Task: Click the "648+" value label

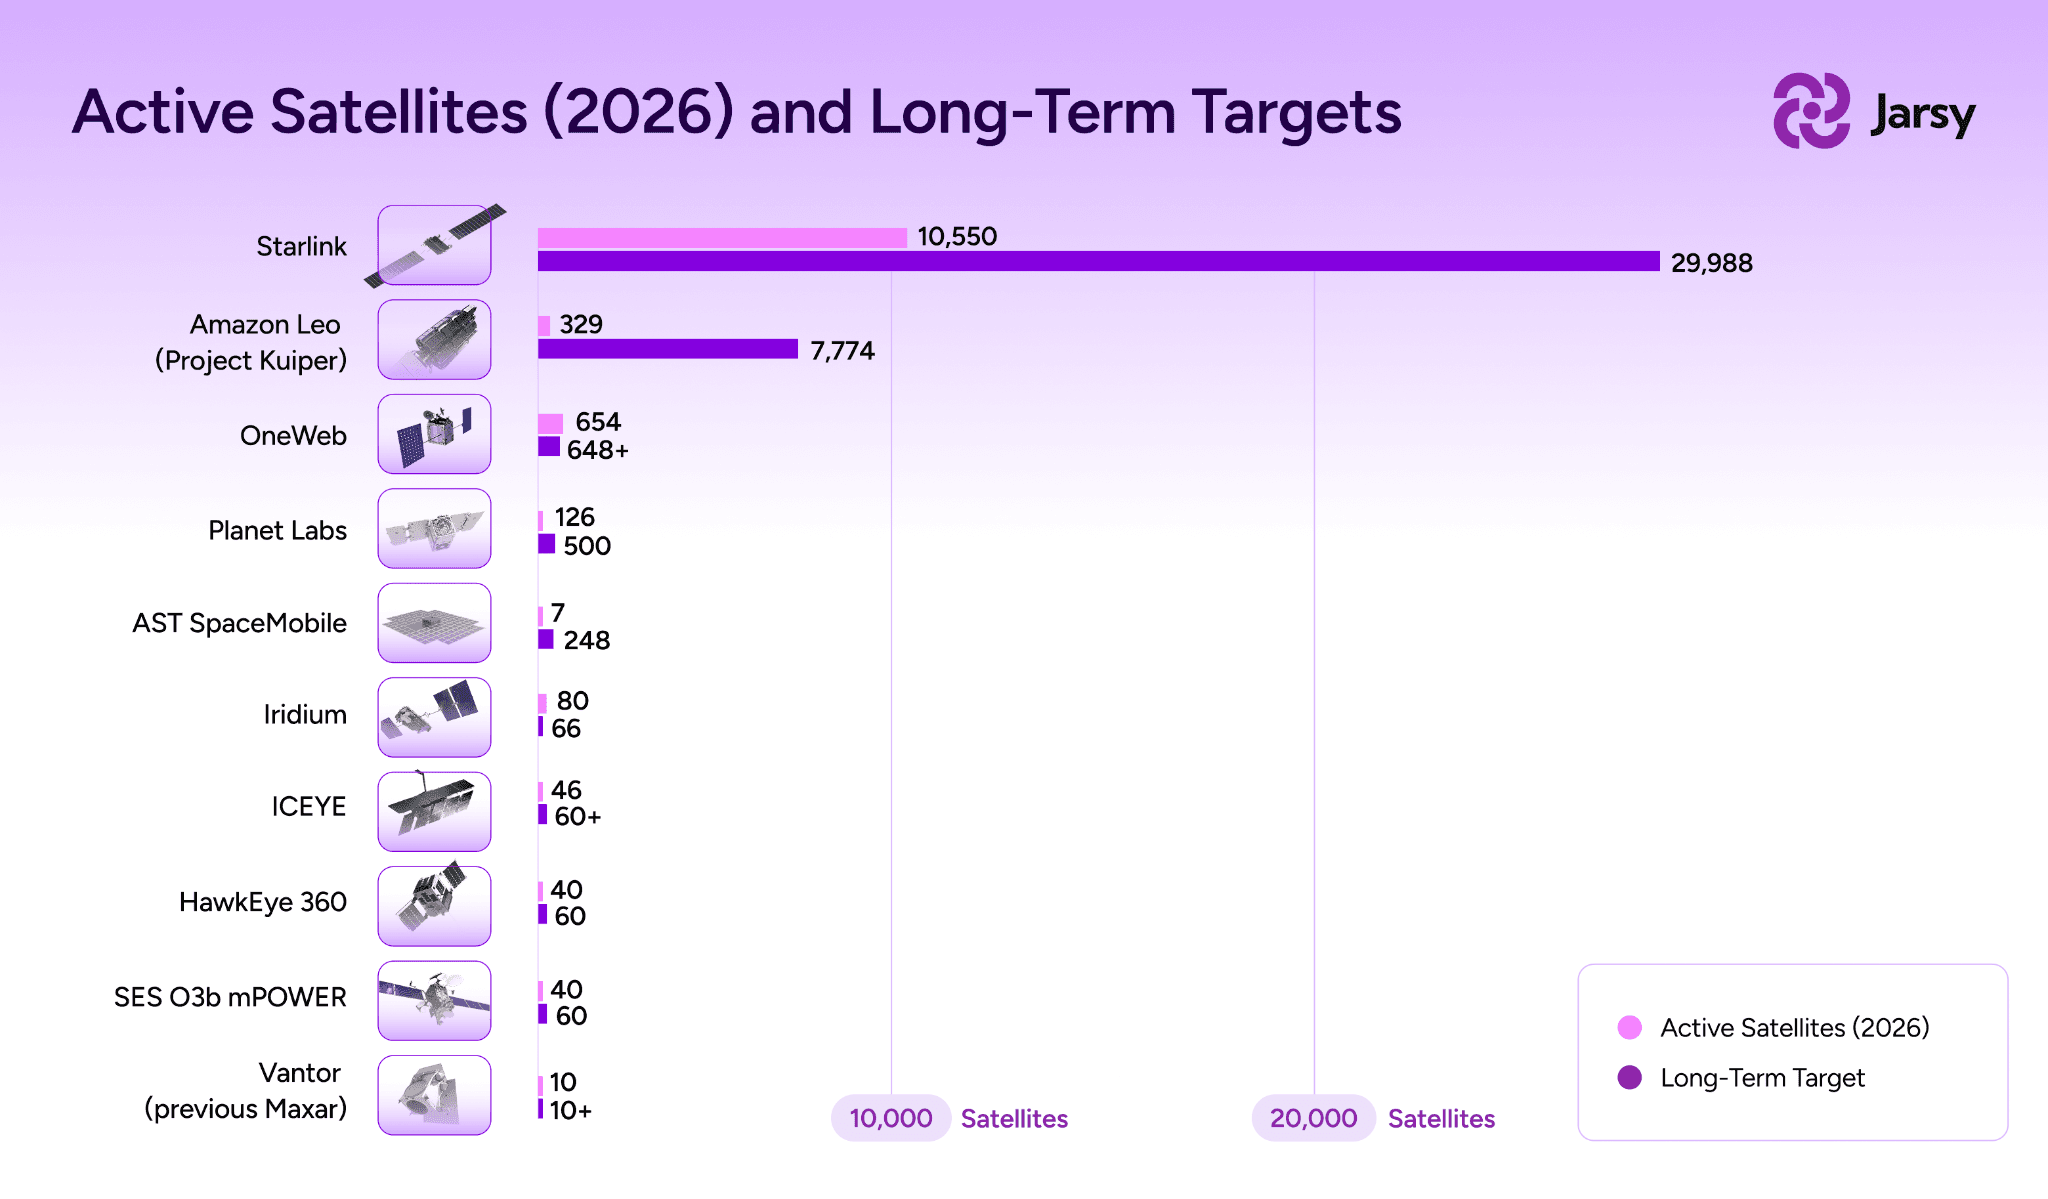Action: point(598,450)
